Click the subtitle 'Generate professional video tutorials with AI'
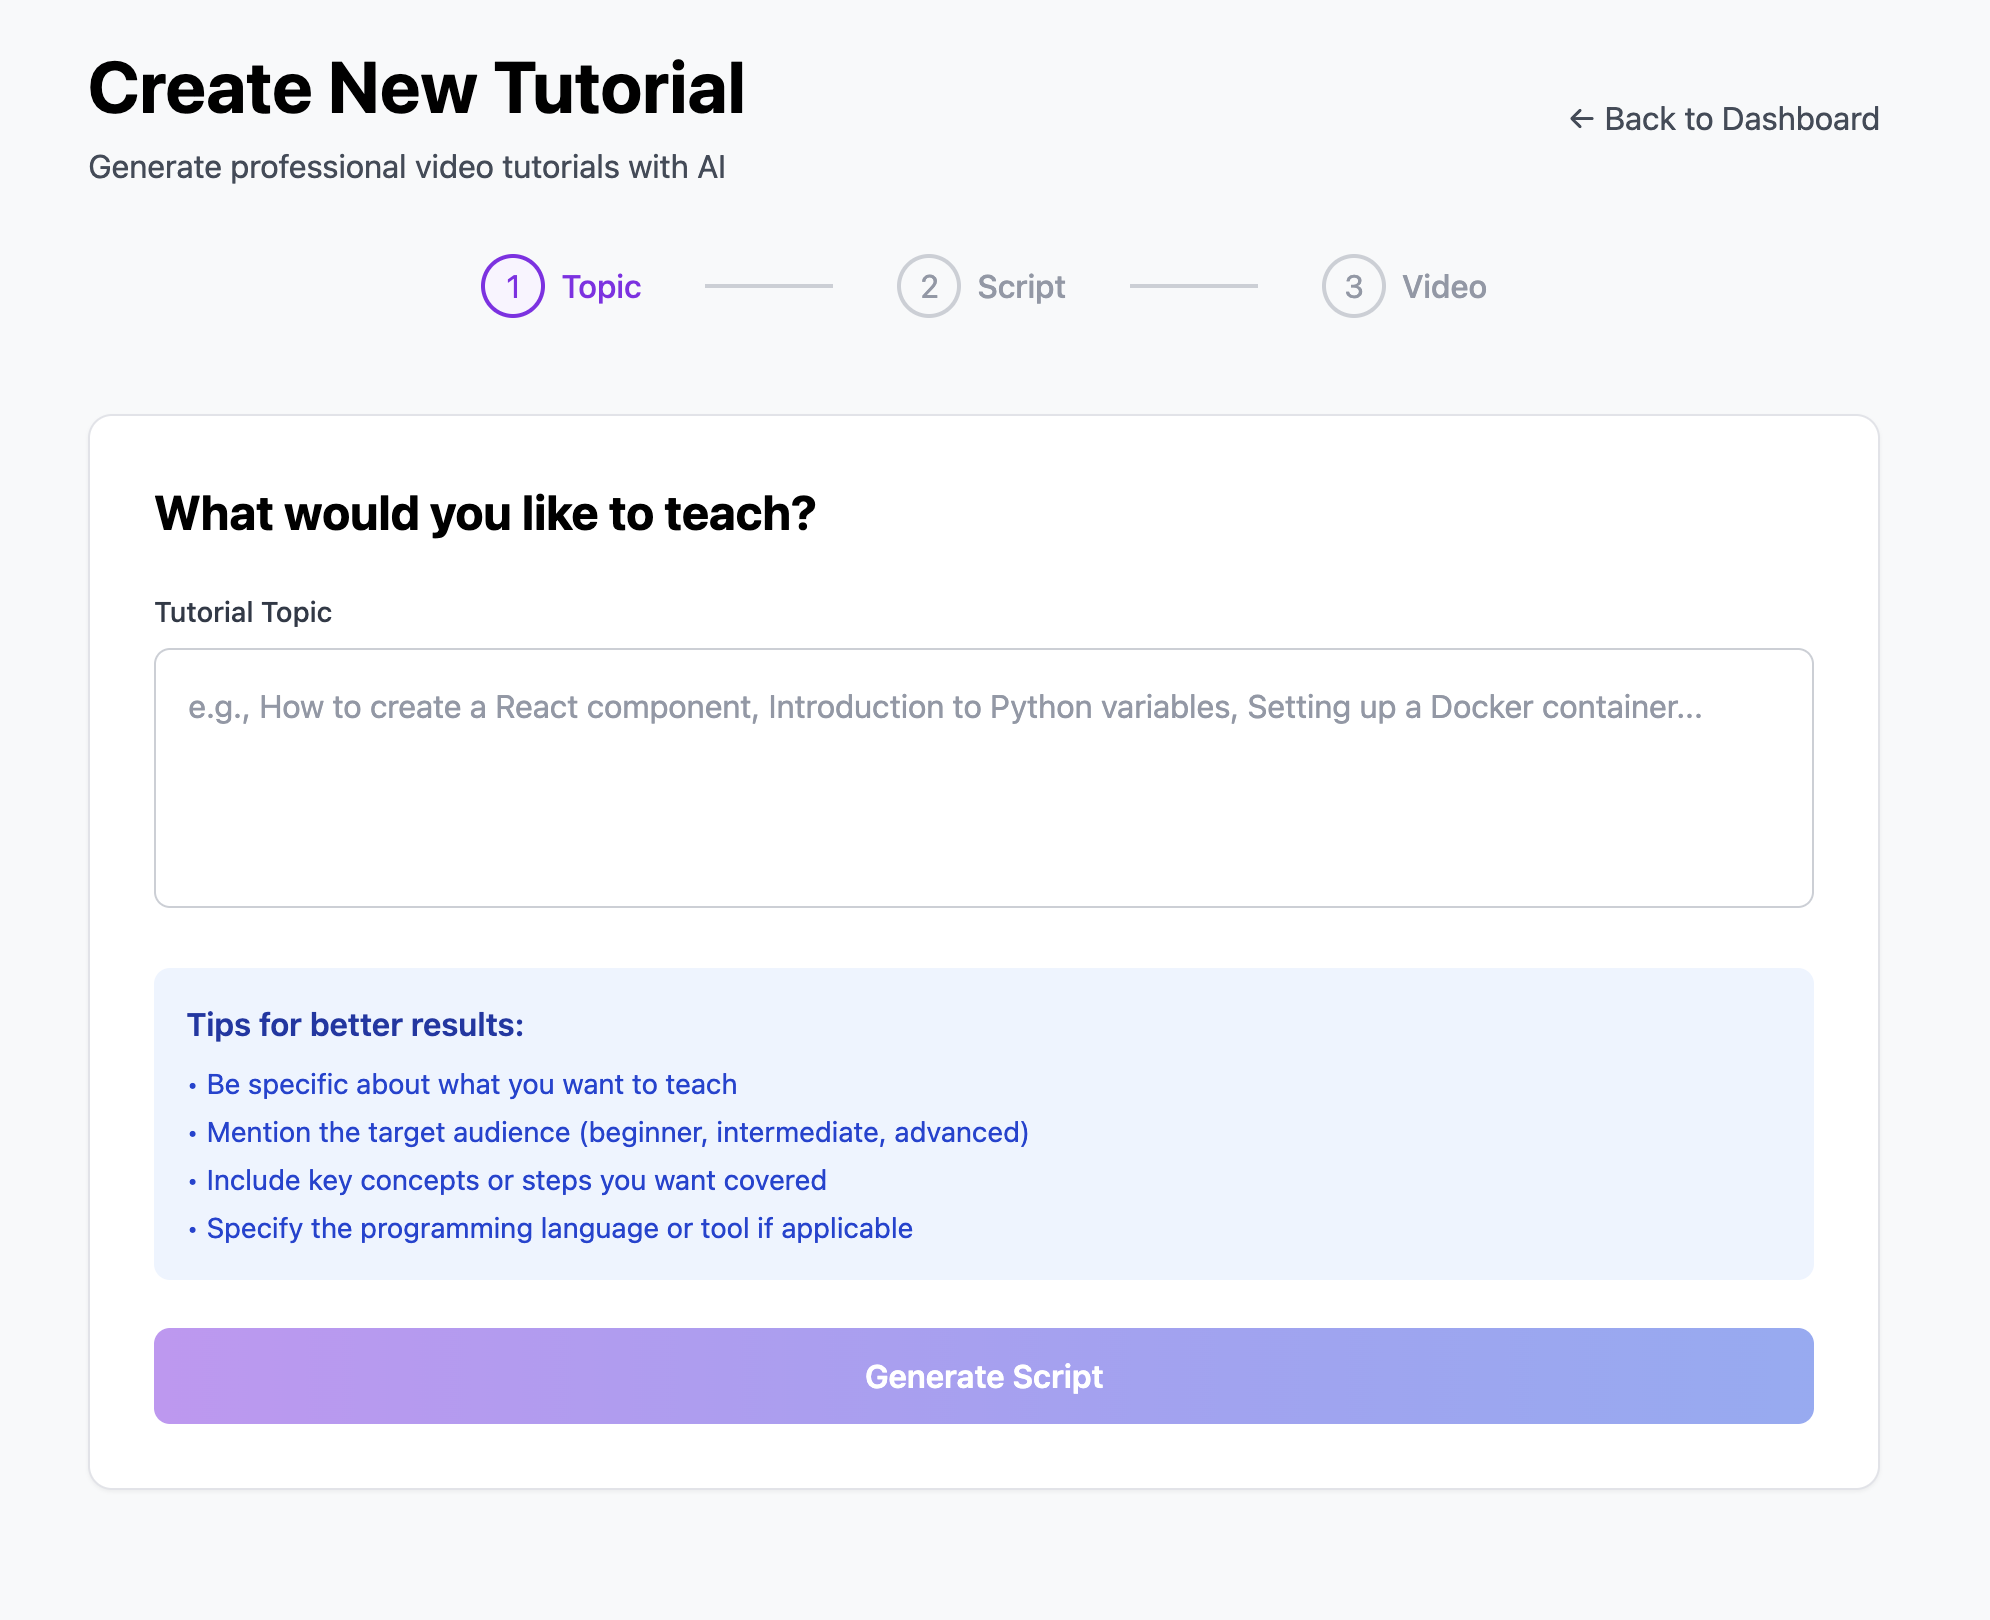 (x=407, y=167)
